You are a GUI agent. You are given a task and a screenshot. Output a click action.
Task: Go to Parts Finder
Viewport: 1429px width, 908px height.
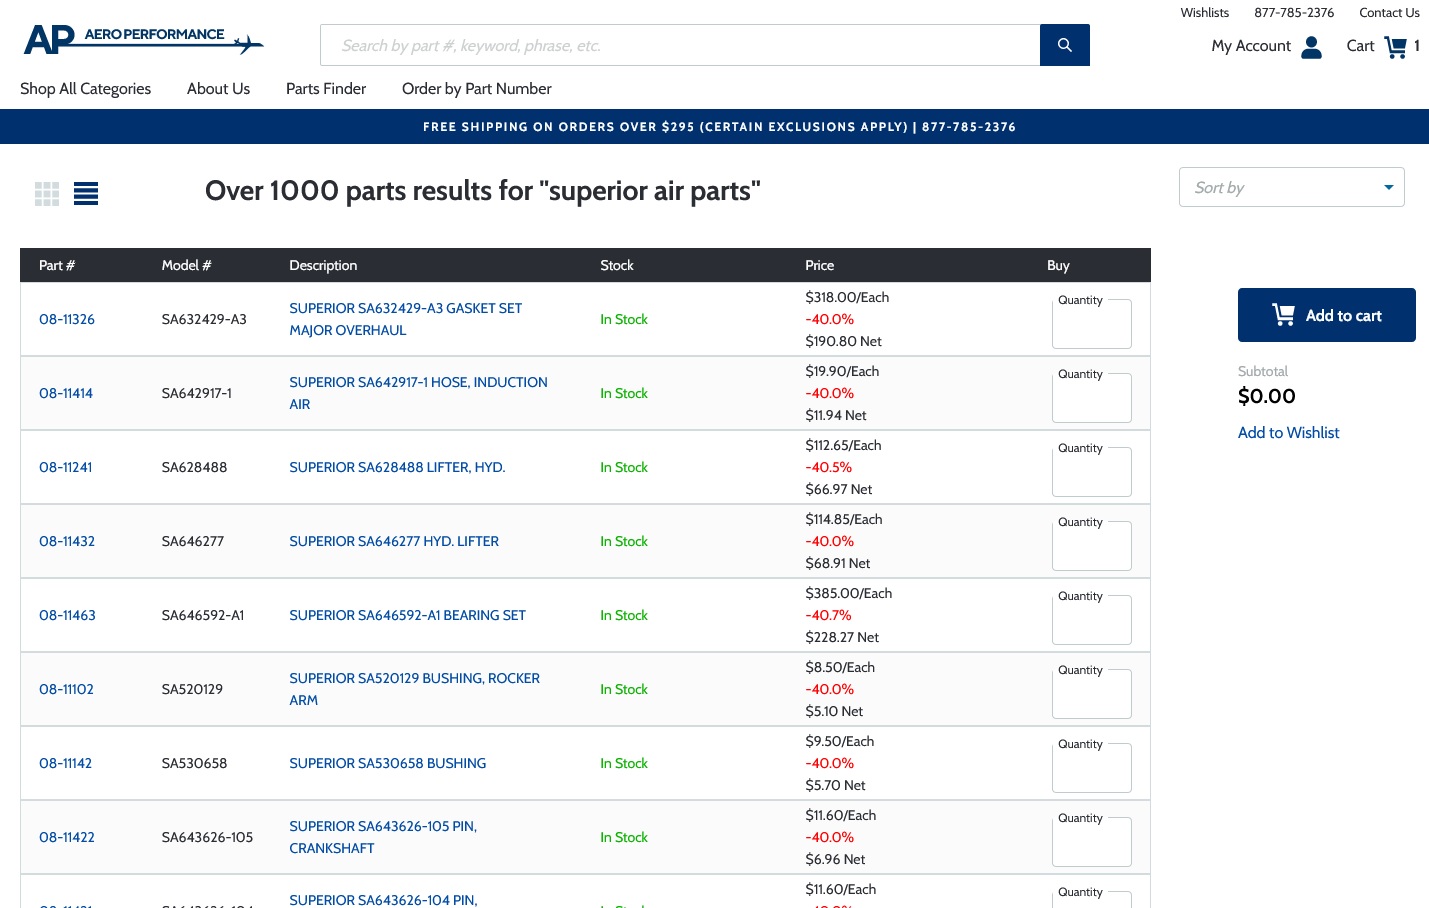click(x=326, y=89)
